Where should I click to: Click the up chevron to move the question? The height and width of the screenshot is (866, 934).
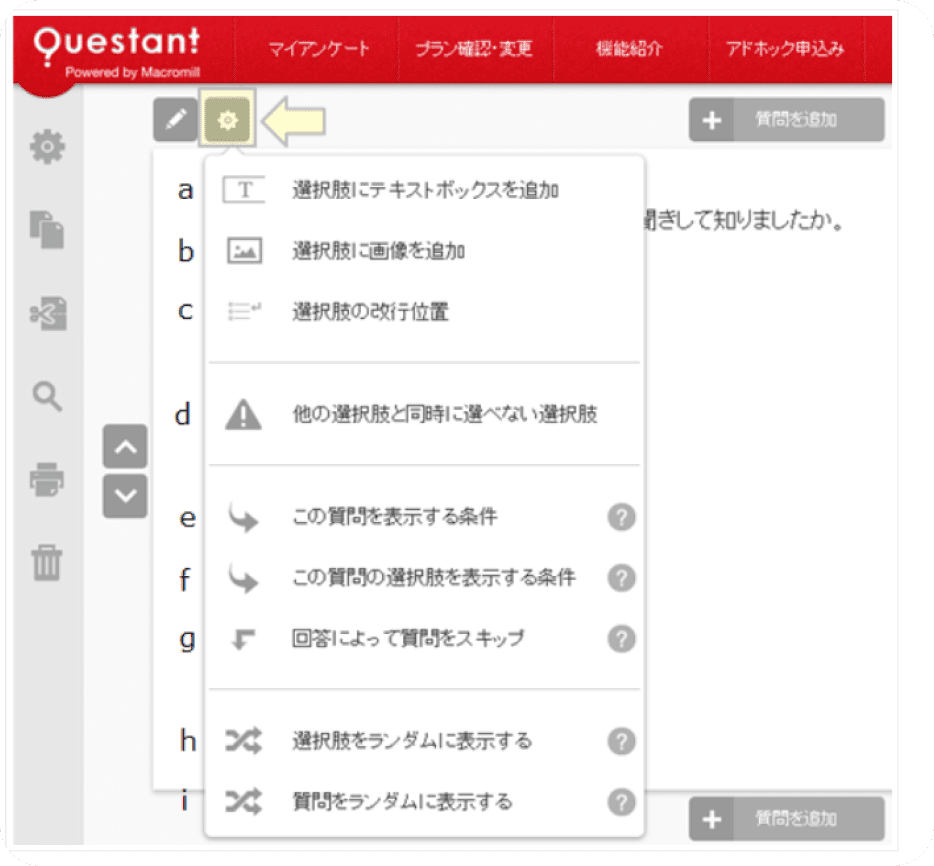tap(124, 446)
